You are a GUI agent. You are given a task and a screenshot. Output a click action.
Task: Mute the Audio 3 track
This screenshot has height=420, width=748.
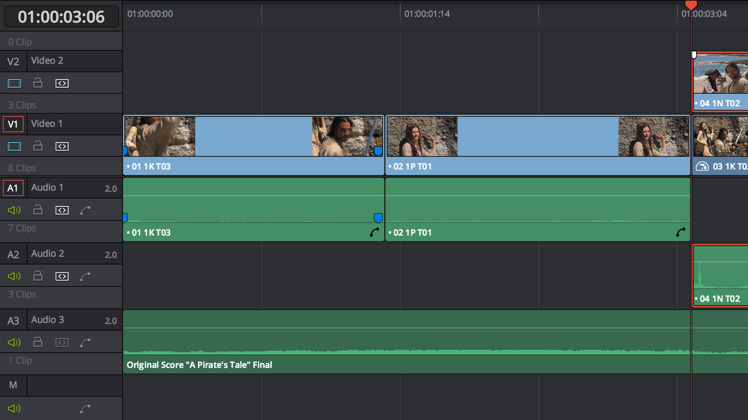(14, 342)
